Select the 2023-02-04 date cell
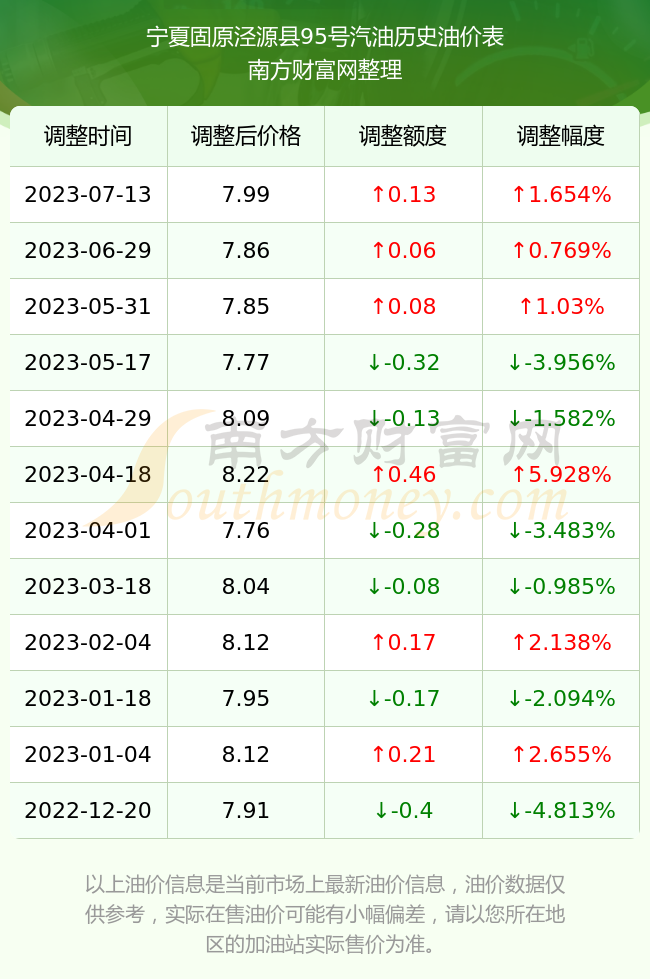 [x=88, y=642]
